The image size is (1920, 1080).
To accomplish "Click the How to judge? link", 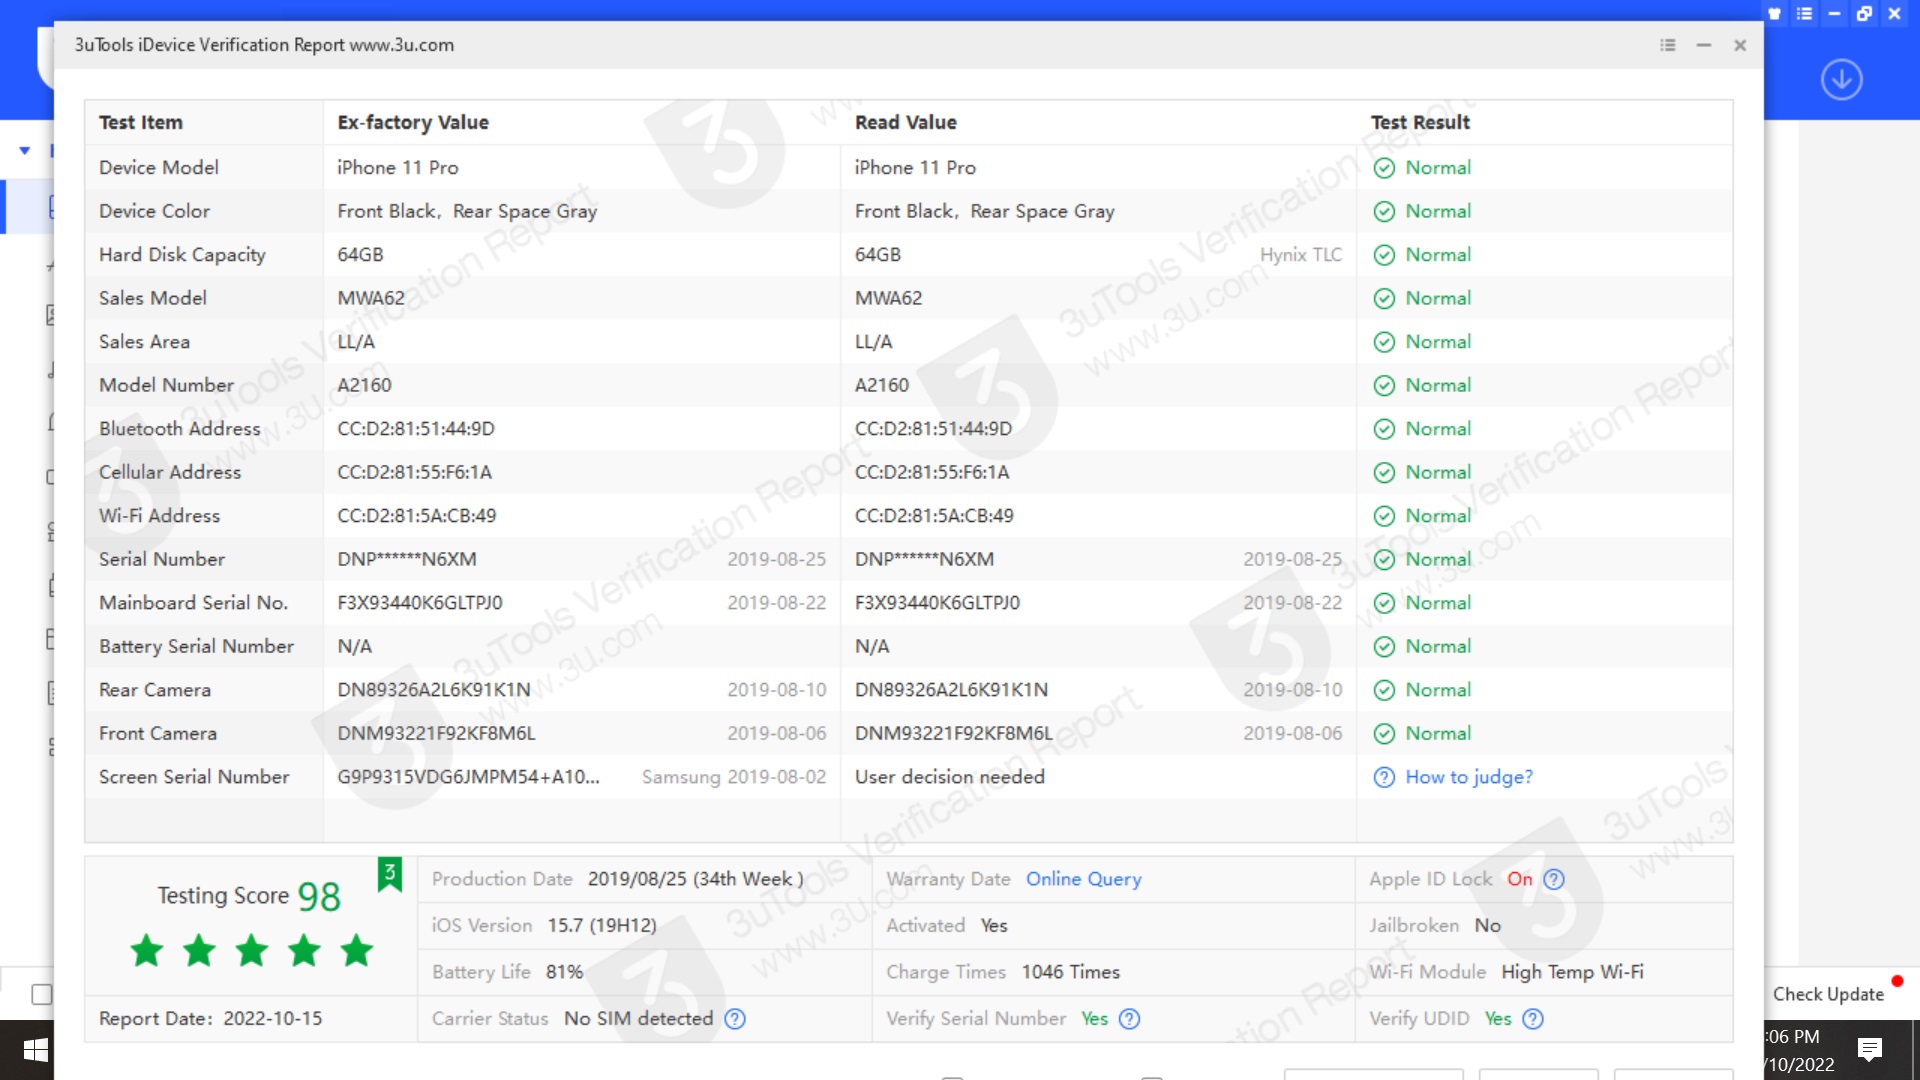I will click(x=1468, y=777).
